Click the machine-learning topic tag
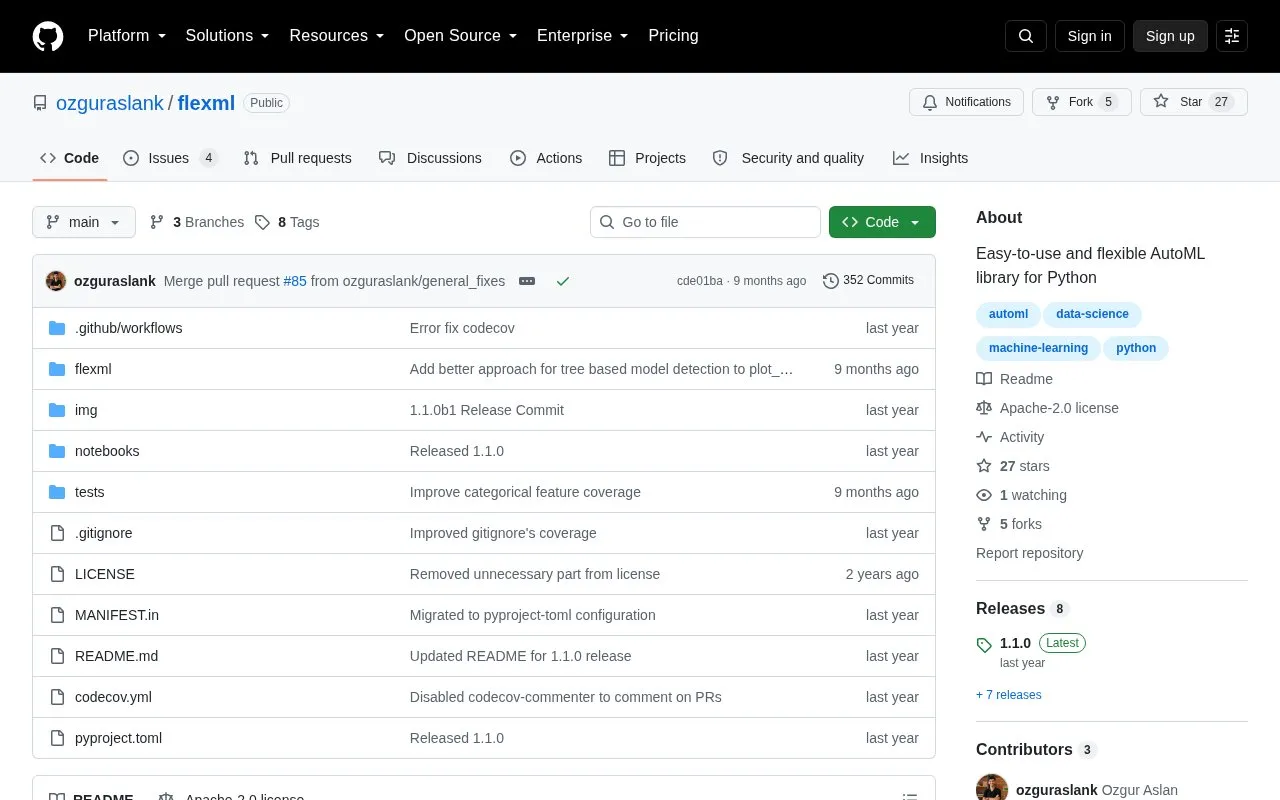This screenshot has height=800, width=1280. pyautogui.click(x=1038, y=348)
